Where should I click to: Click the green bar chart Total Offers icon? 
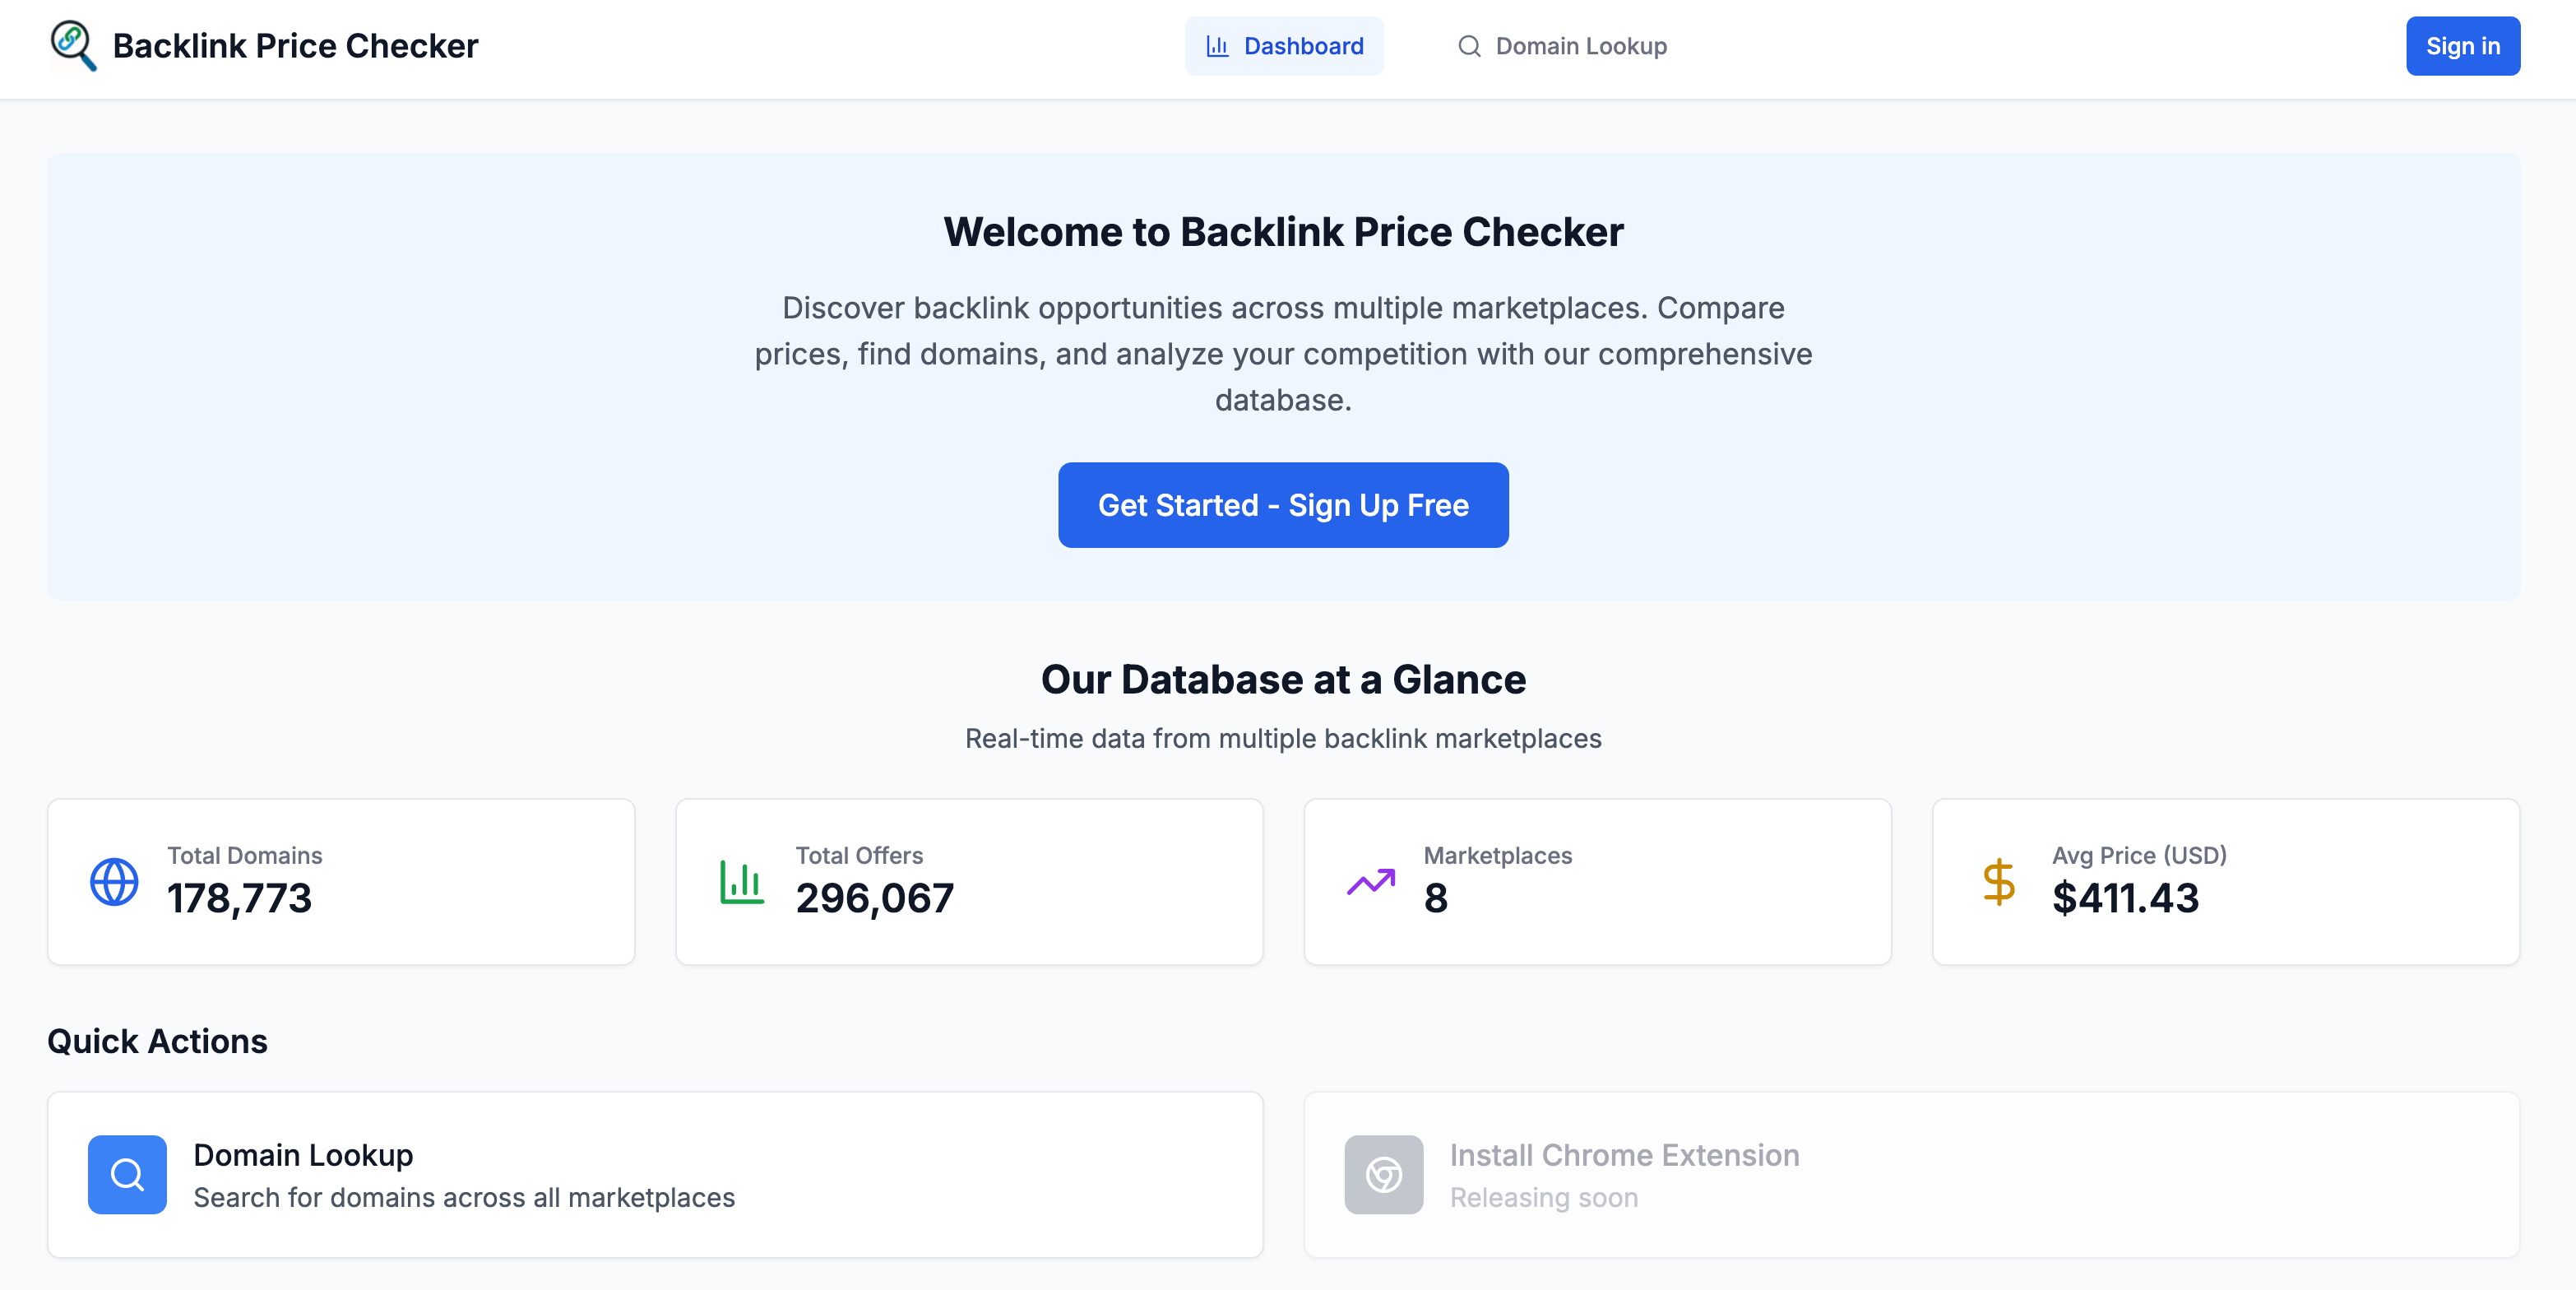click(742, 882)
